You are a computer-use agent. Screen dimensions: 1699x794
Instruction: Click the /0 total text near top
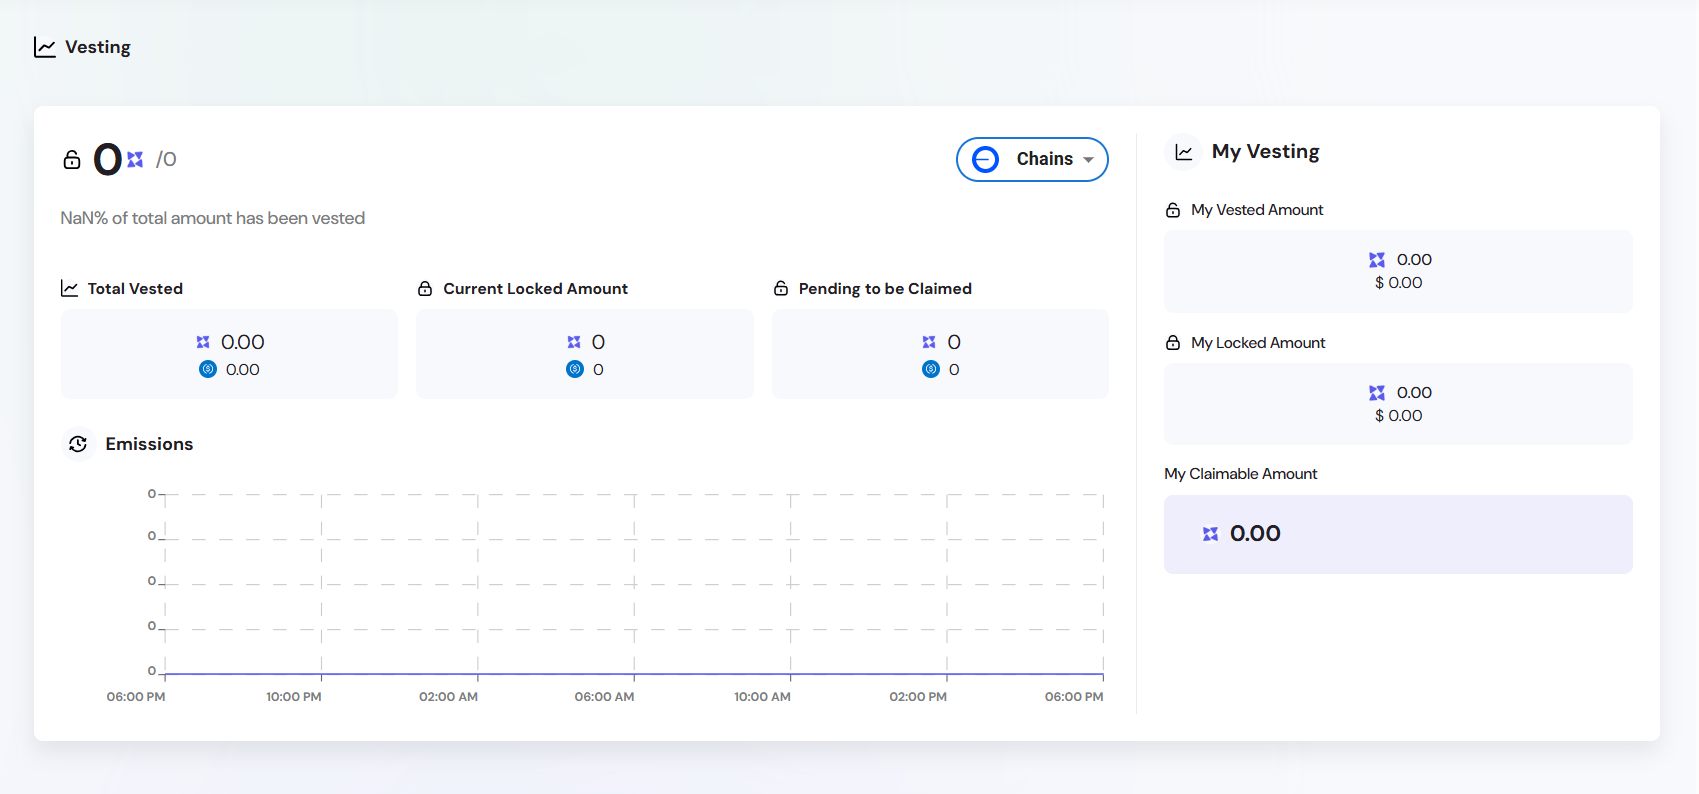coord(166,160)
